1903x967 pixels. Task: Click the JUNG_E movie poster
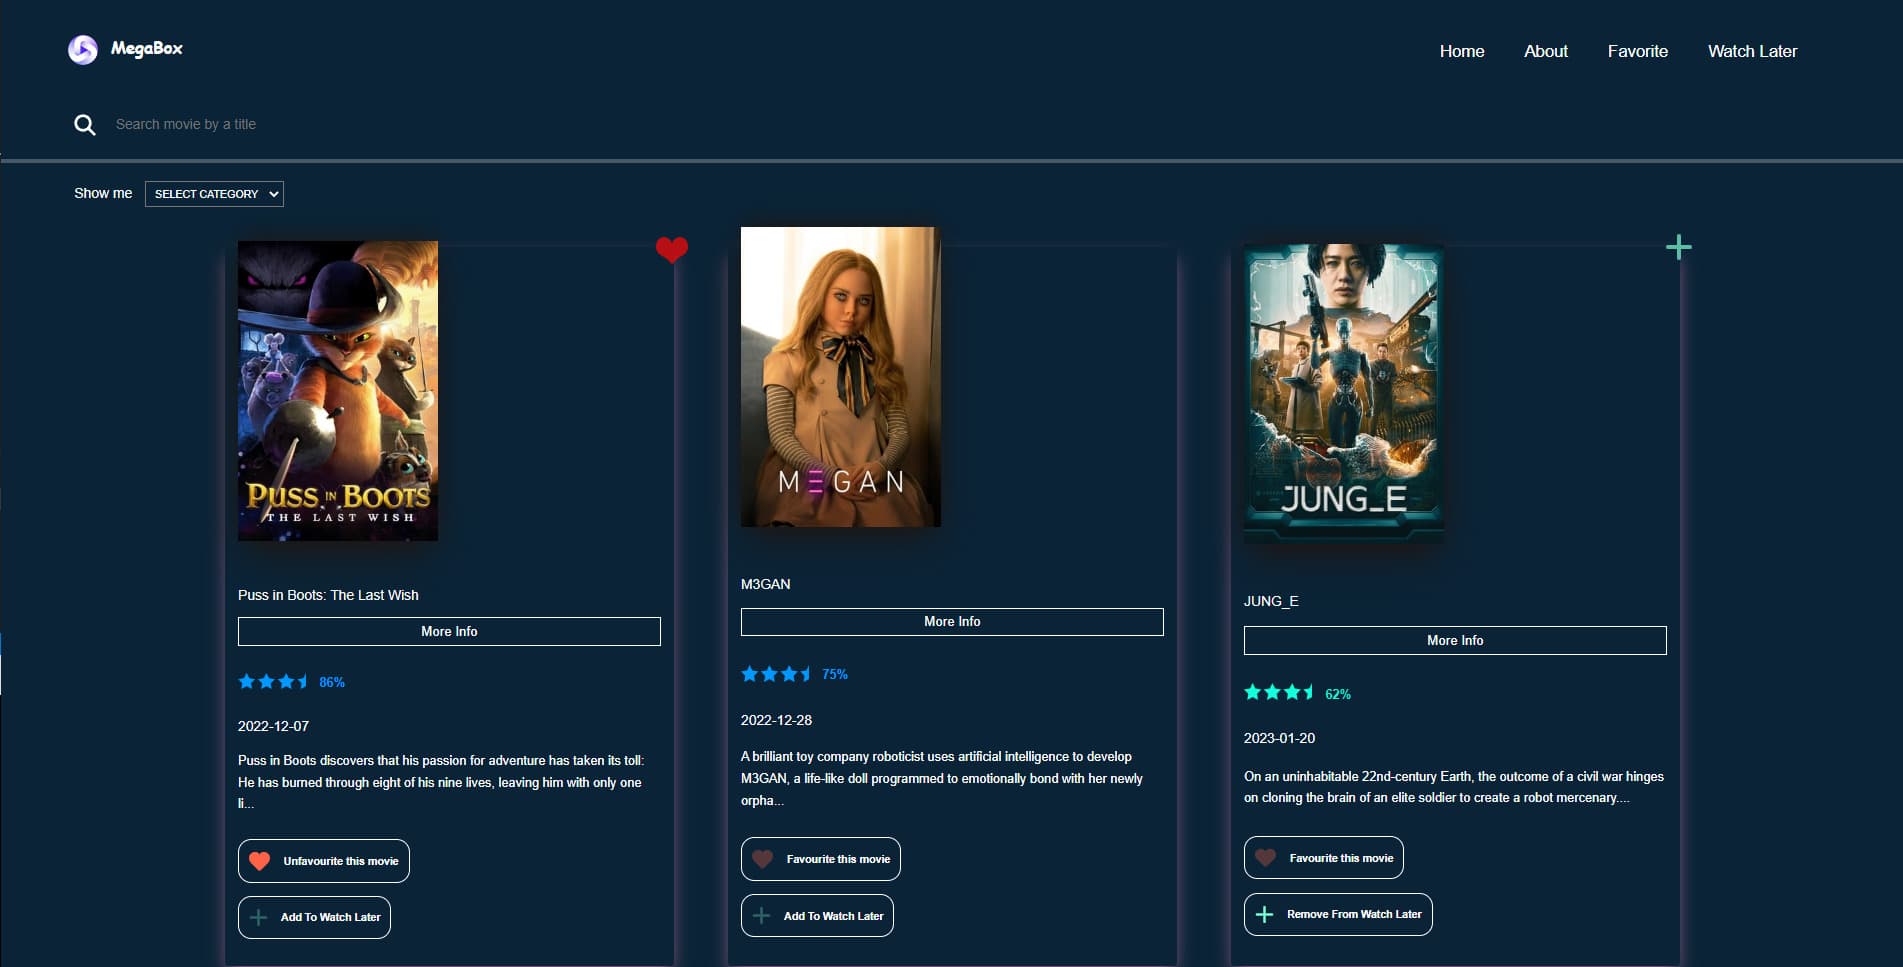1344,395
